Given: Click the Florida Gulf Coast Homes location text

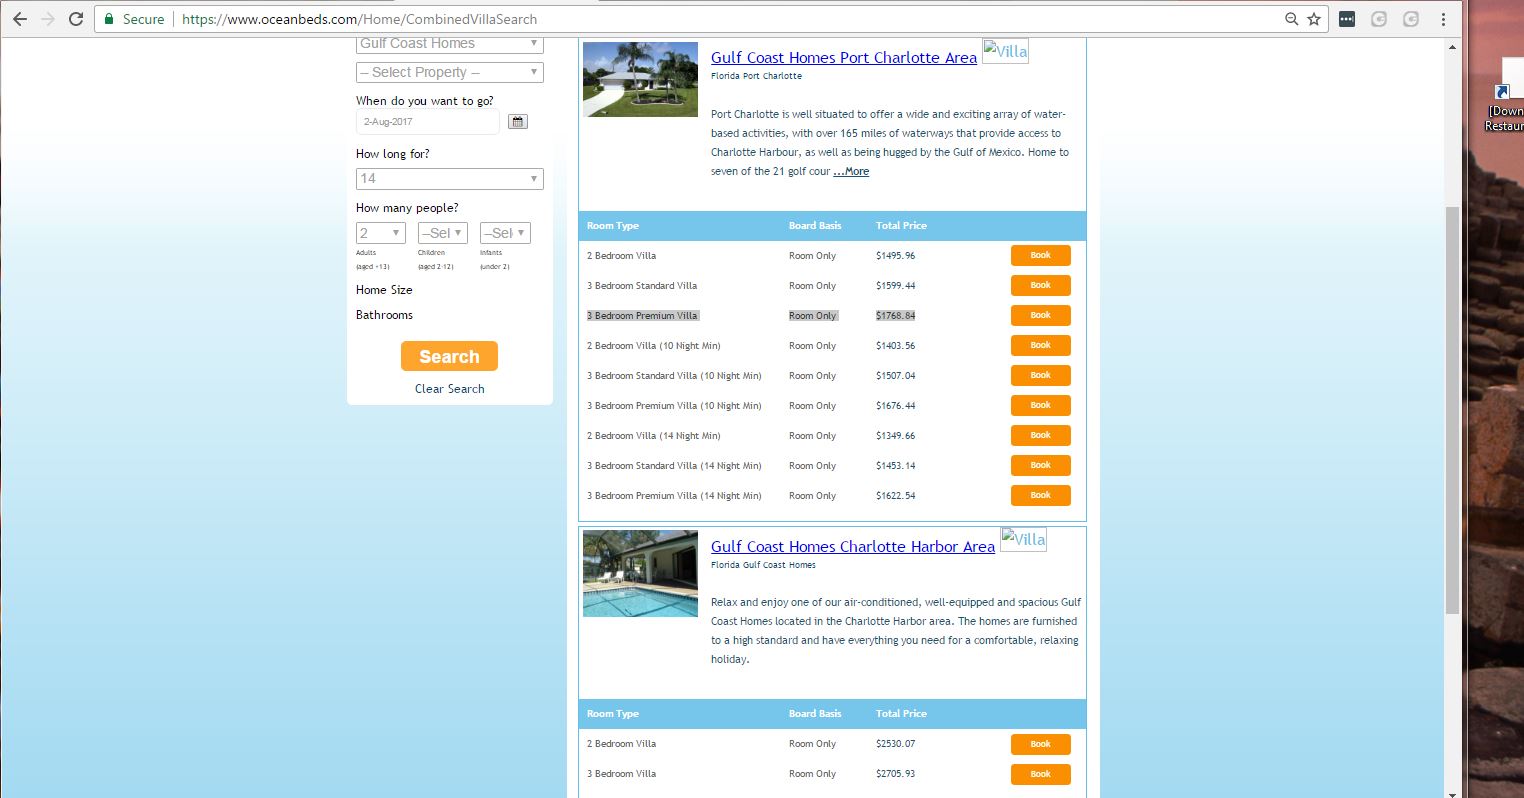Looking at the screenshot, I should click(x=763, y=565).
